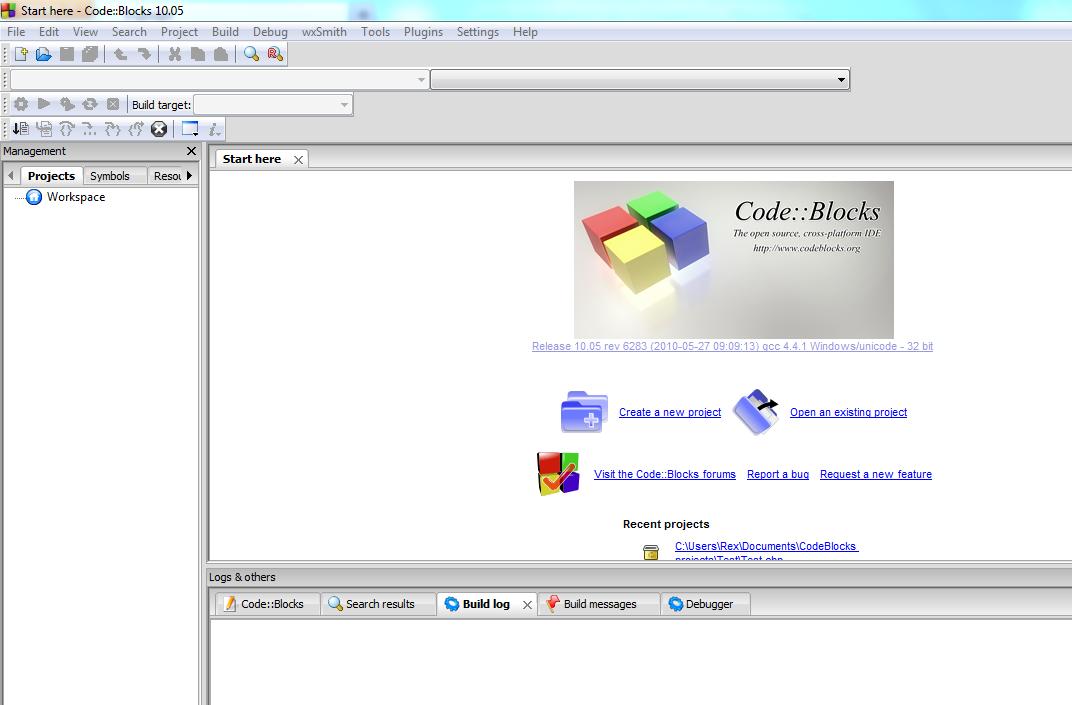The height and width of the screenshot is (705, 1072).
Task: Open the Build menu
Action: [225, 31]
